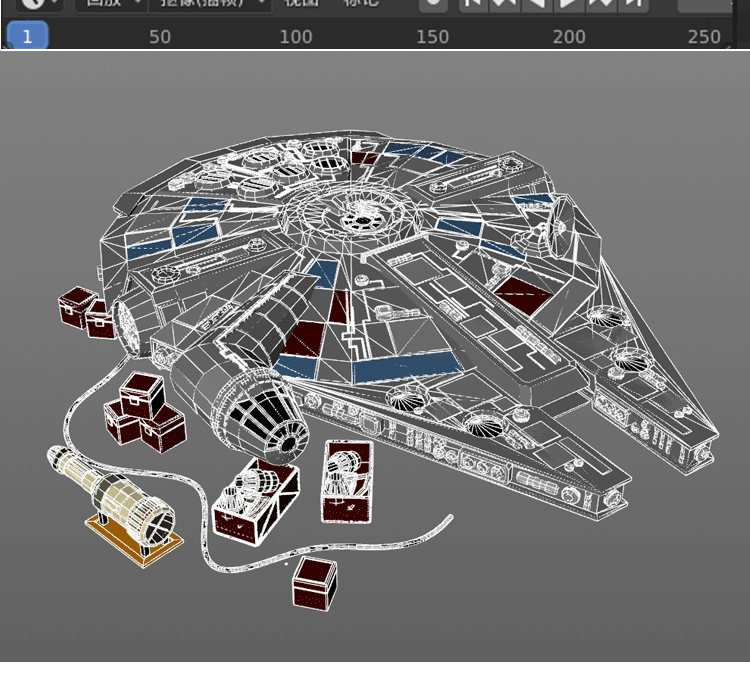Click frame 250 on the timeline ruler

pos(704,37)
